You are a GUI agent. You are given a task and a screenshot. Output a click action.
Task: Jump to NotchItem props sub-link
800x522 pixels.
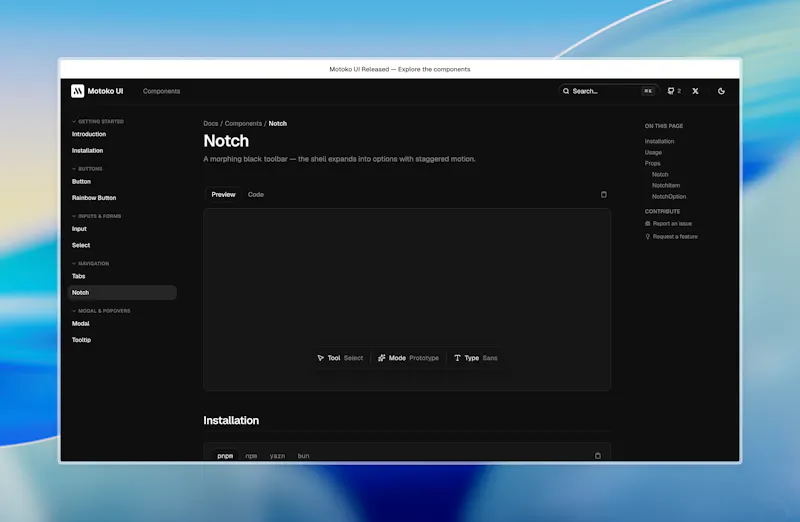point(666,186)
